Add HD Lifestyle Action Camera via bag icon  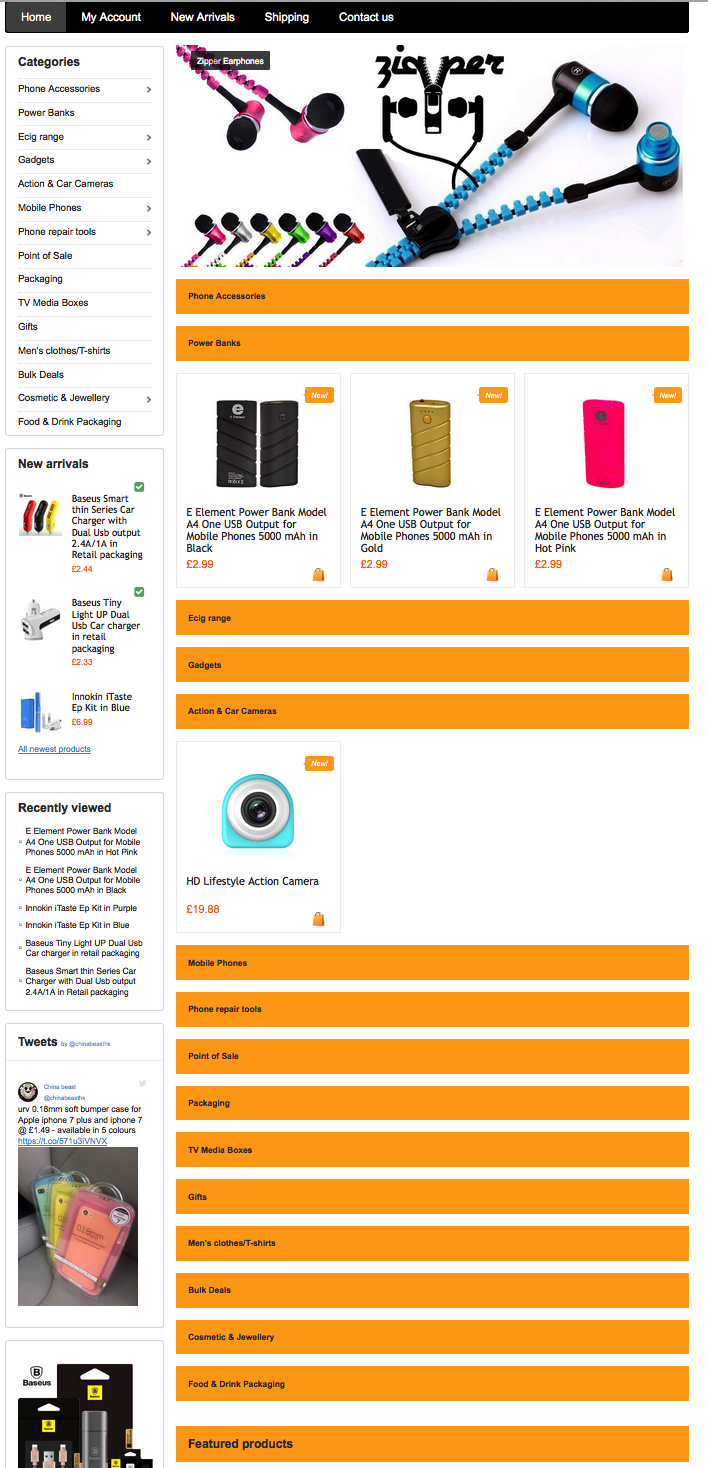(x=318, y=919)
